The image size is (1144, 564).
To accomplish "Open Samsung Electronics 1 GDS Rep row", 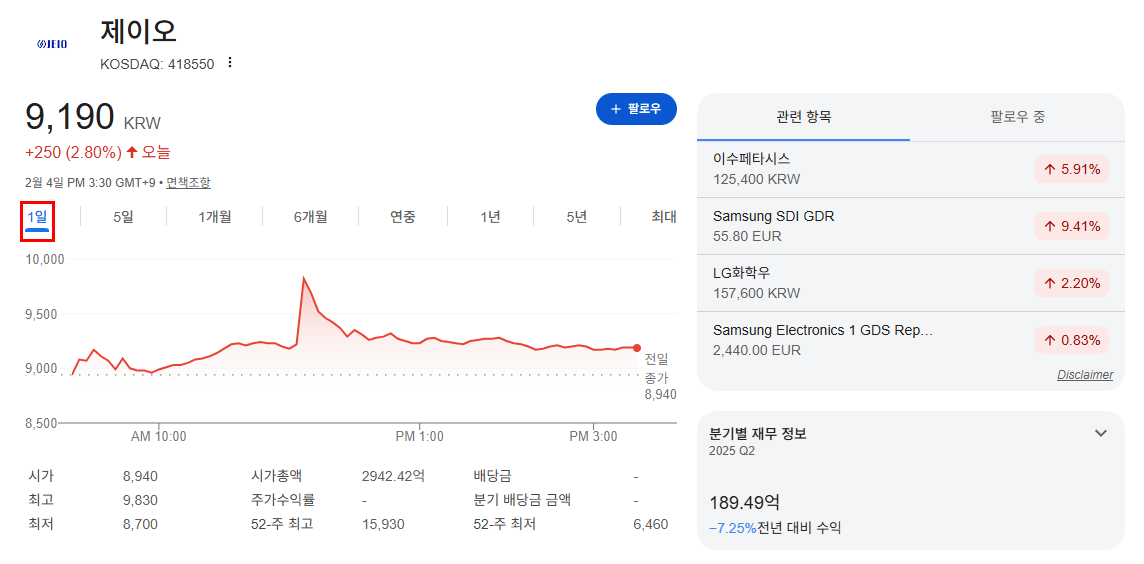I will point(911,339).
